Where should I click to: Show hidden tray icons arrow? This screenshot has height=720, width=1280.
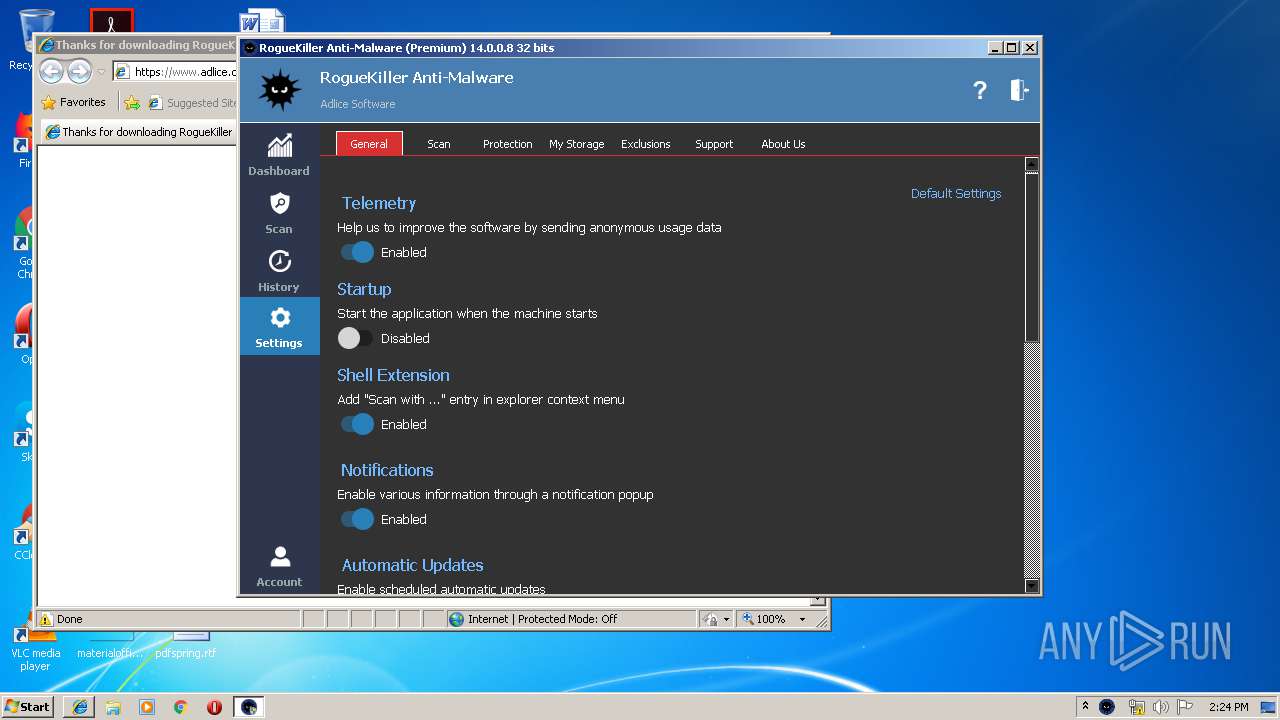(x=1085, y=706)
